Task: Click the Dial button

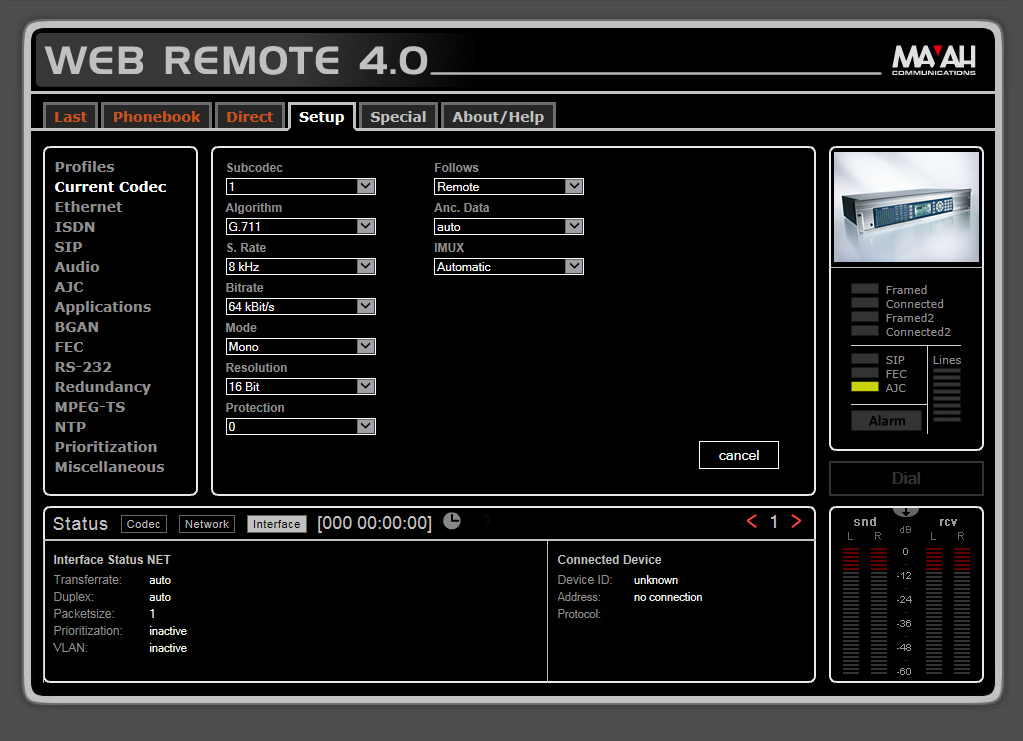Action: (x=906, y=478)
